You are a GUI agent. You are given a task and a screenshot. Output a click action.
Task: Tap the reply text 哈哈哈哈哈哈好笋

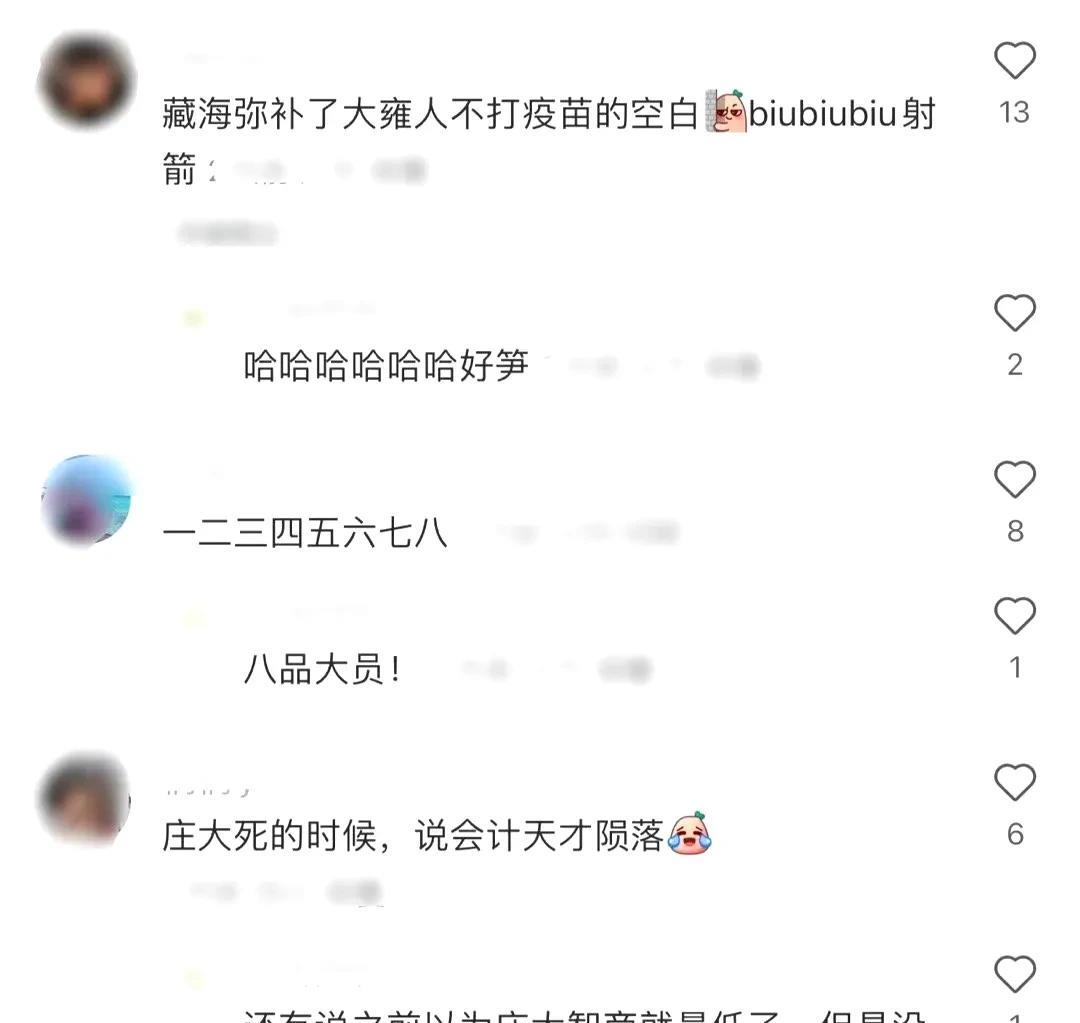coord(386,366)
